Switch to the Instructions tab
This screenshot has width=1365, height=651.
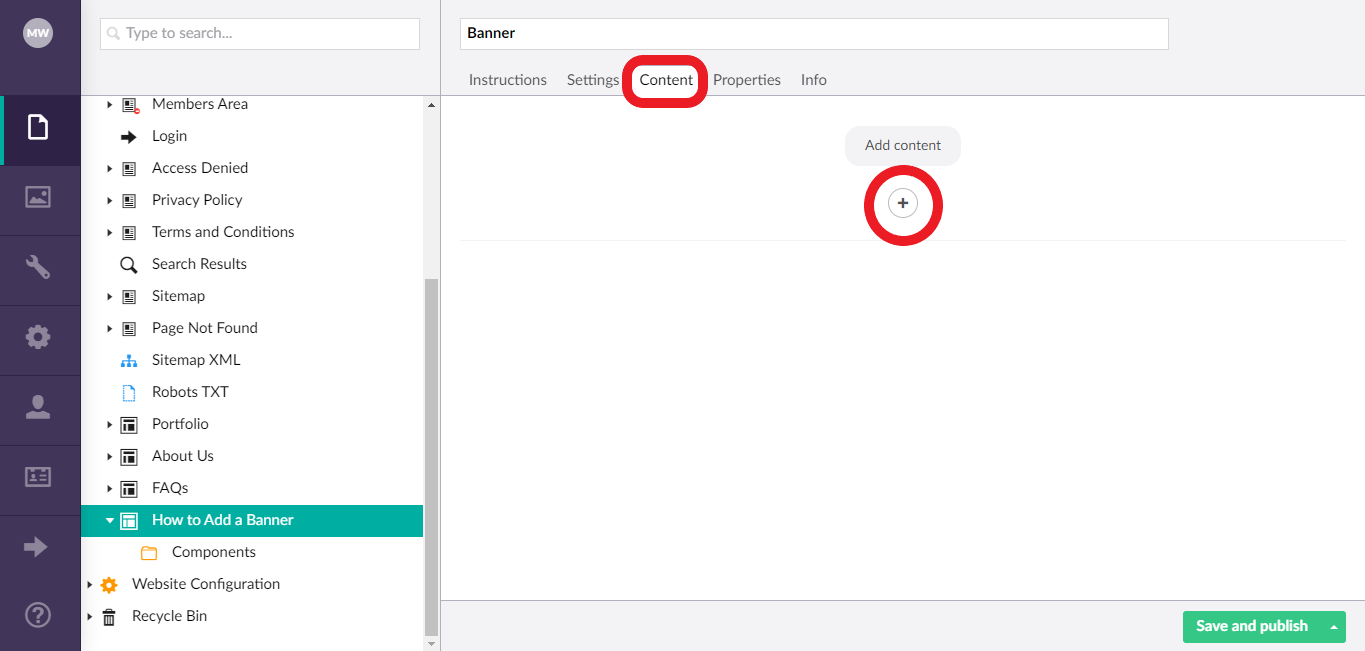(x=508, y=80)
